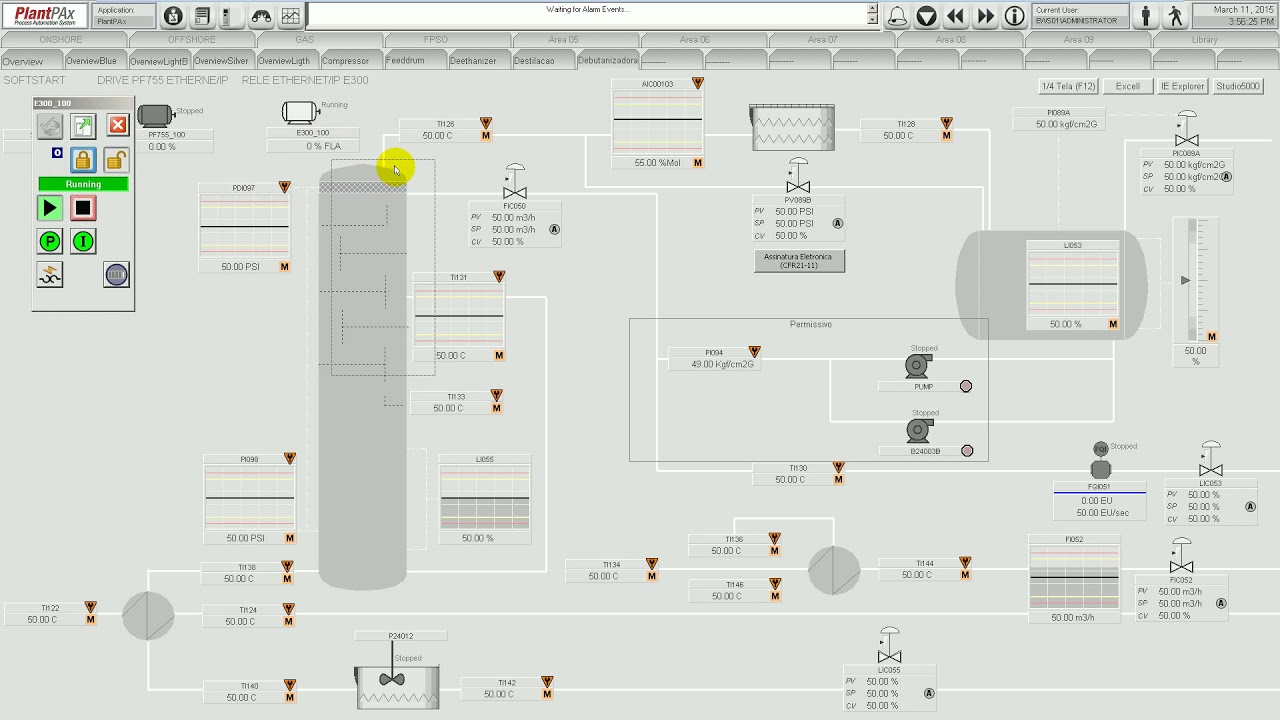Open the binoculars search icon

pos(261,16)
